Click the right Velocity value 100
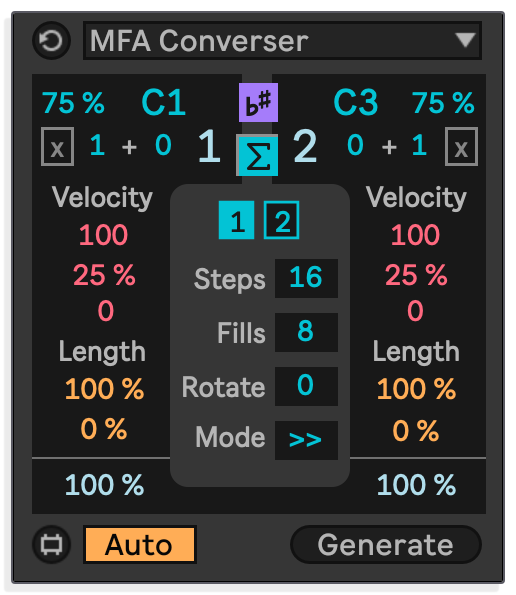This screenshot has width=516, height=595. [415, 235]
